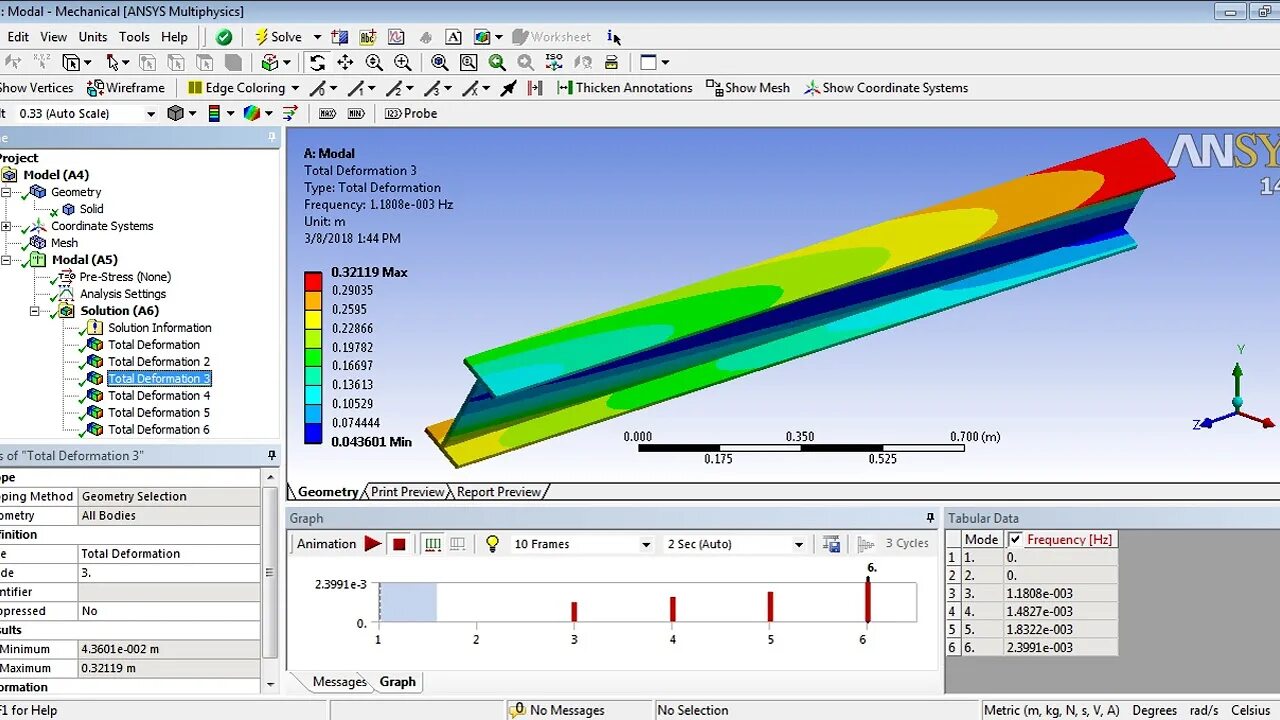Toggle Wireframe display mode
Screen dimensions: 1280x720
126,88
